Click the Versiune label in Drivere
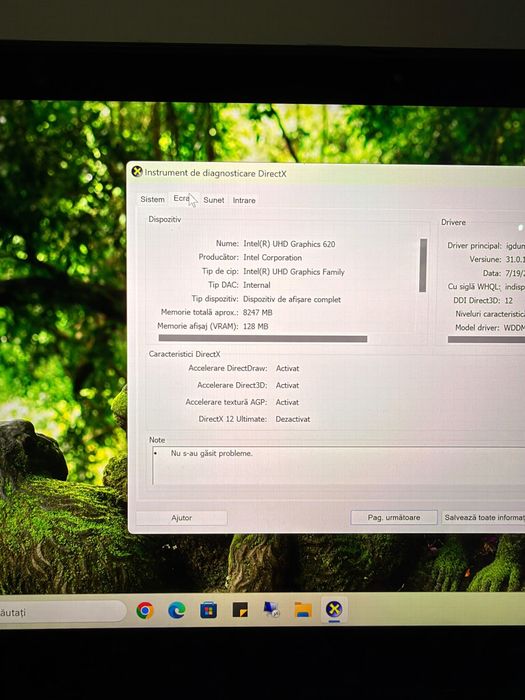Screen dimensions: 525x700 pos(485,259)
